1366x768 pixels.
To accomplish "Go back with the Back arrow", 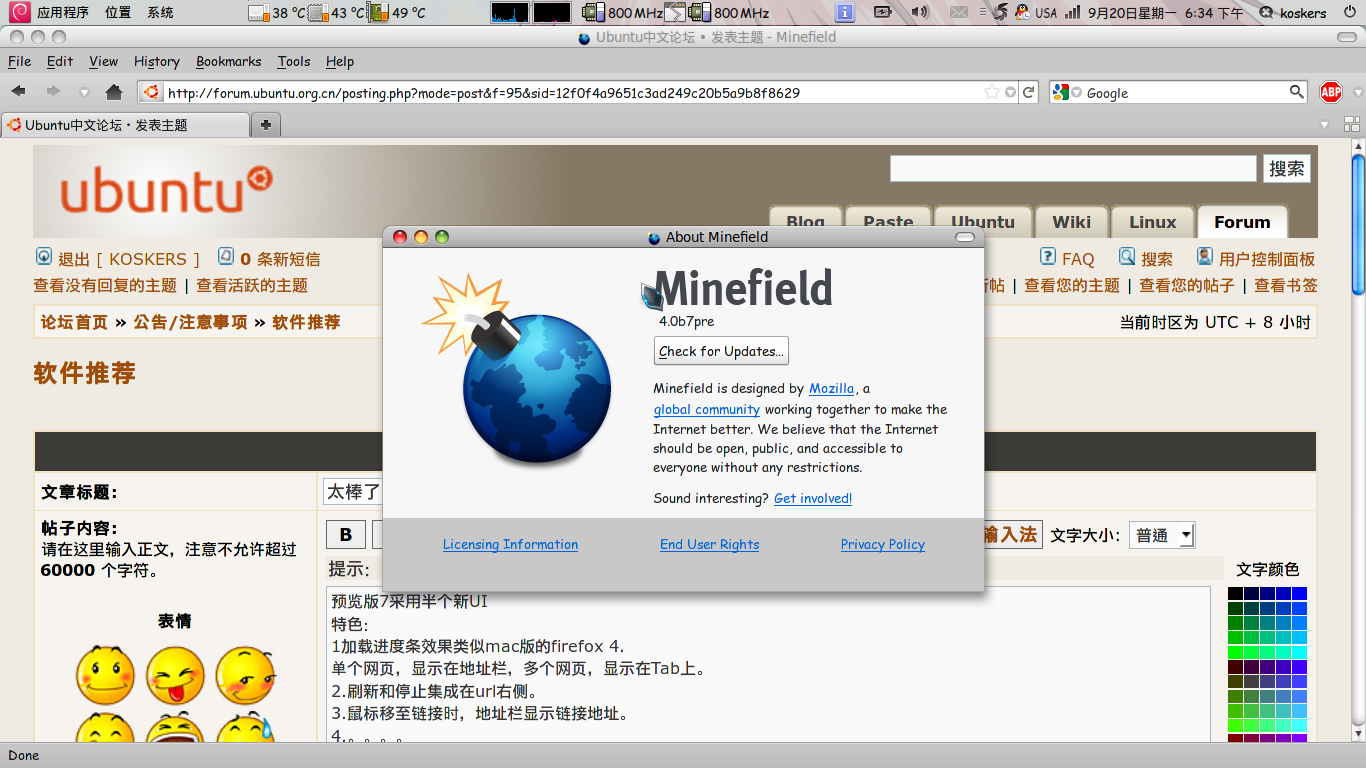I will pyautogui.click(x=19, y=92).
